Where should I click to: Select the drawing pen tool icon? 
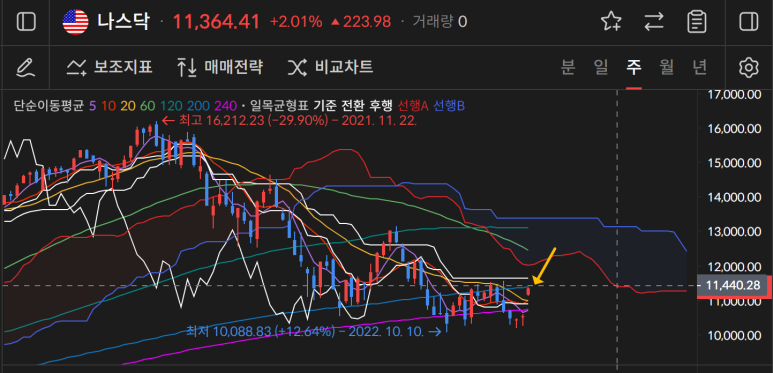point(25,67)
